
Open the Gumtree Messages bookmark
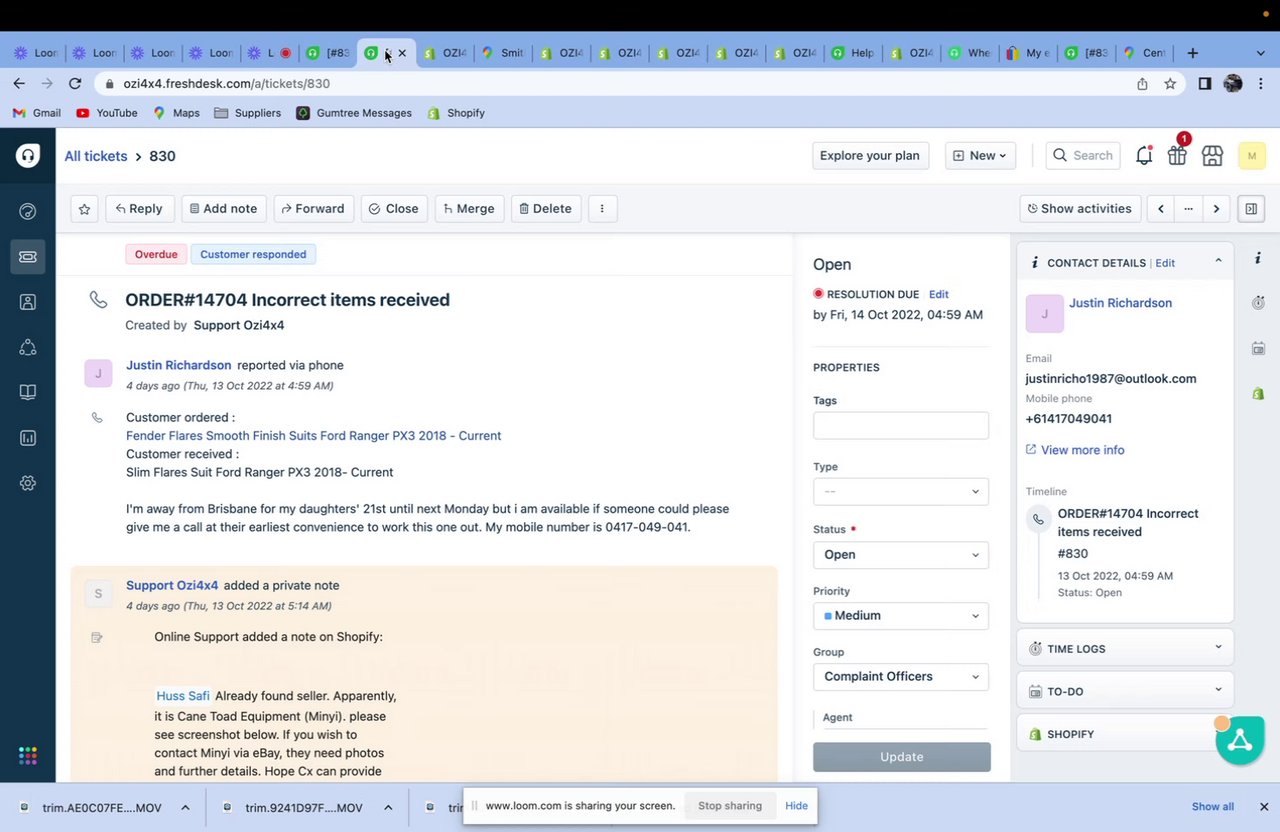click(x=354, y=113)
